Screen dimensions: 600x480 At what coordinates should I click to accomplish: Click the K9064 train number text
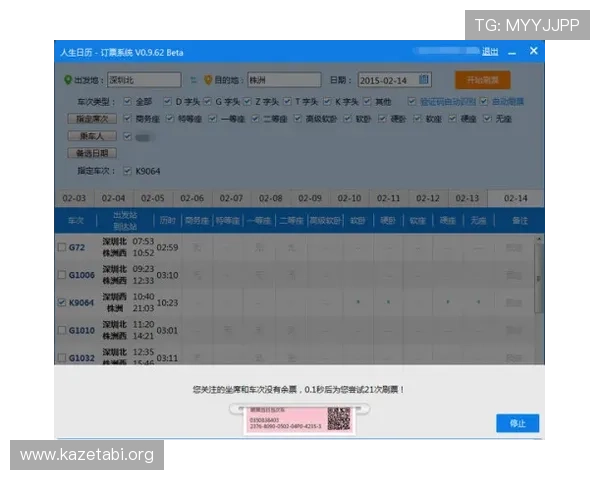click(x=81, y=302)
